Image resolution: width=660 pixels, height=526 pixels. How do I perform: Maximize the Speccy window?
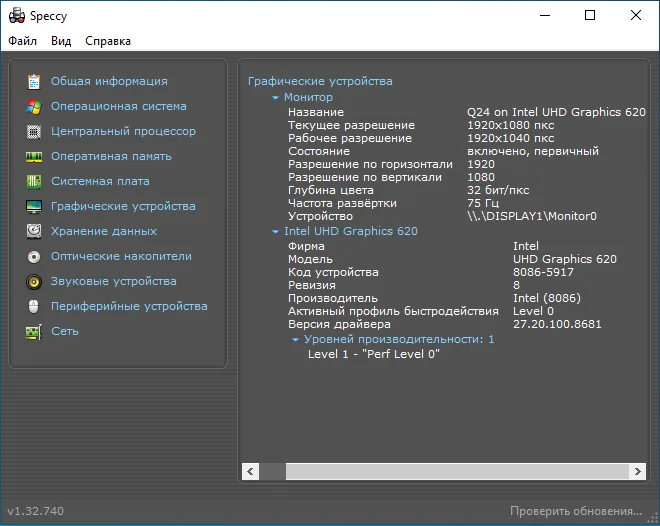point(590,16)
